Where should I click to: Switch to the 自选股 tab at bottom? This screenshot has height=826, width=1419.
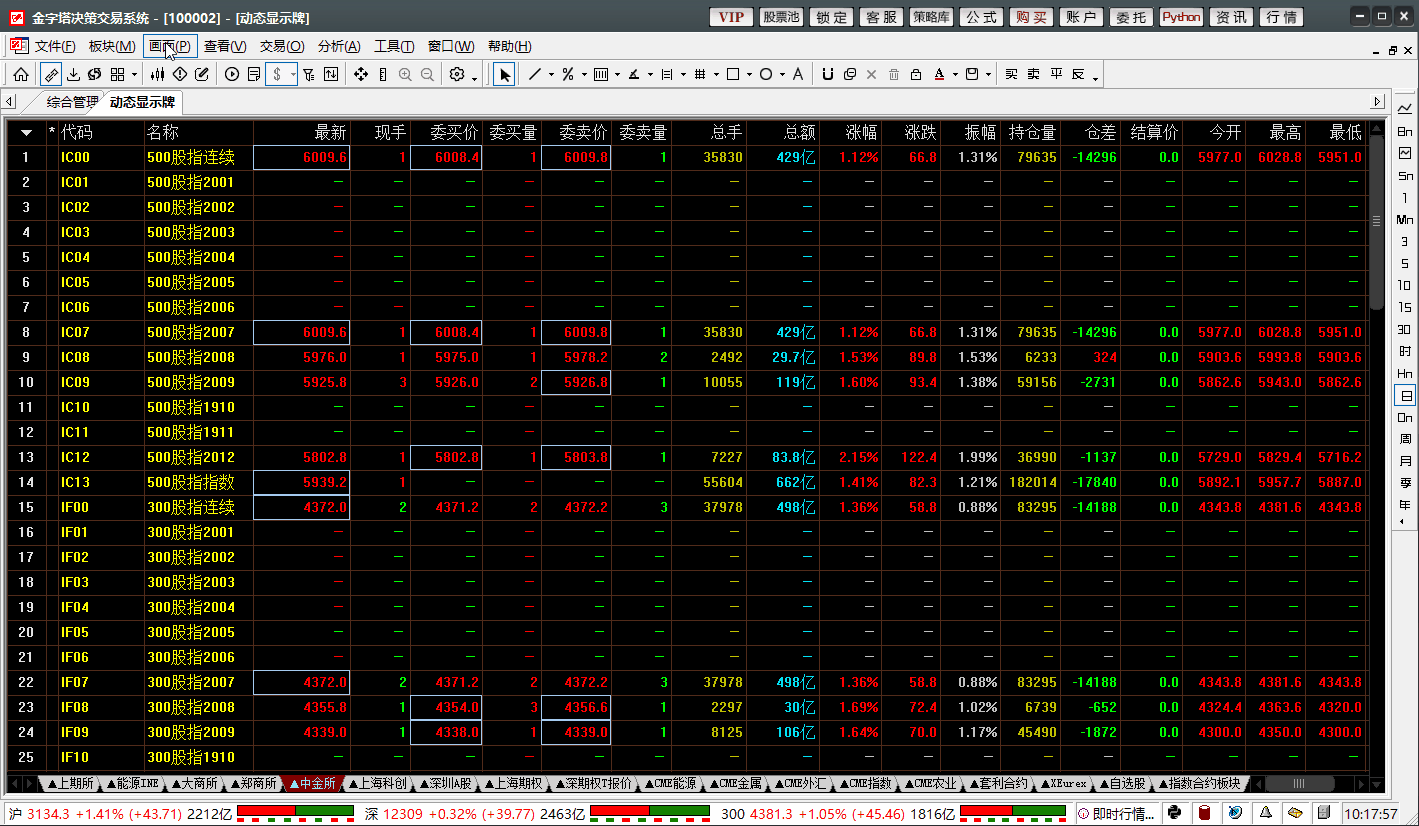[1125, 783]
